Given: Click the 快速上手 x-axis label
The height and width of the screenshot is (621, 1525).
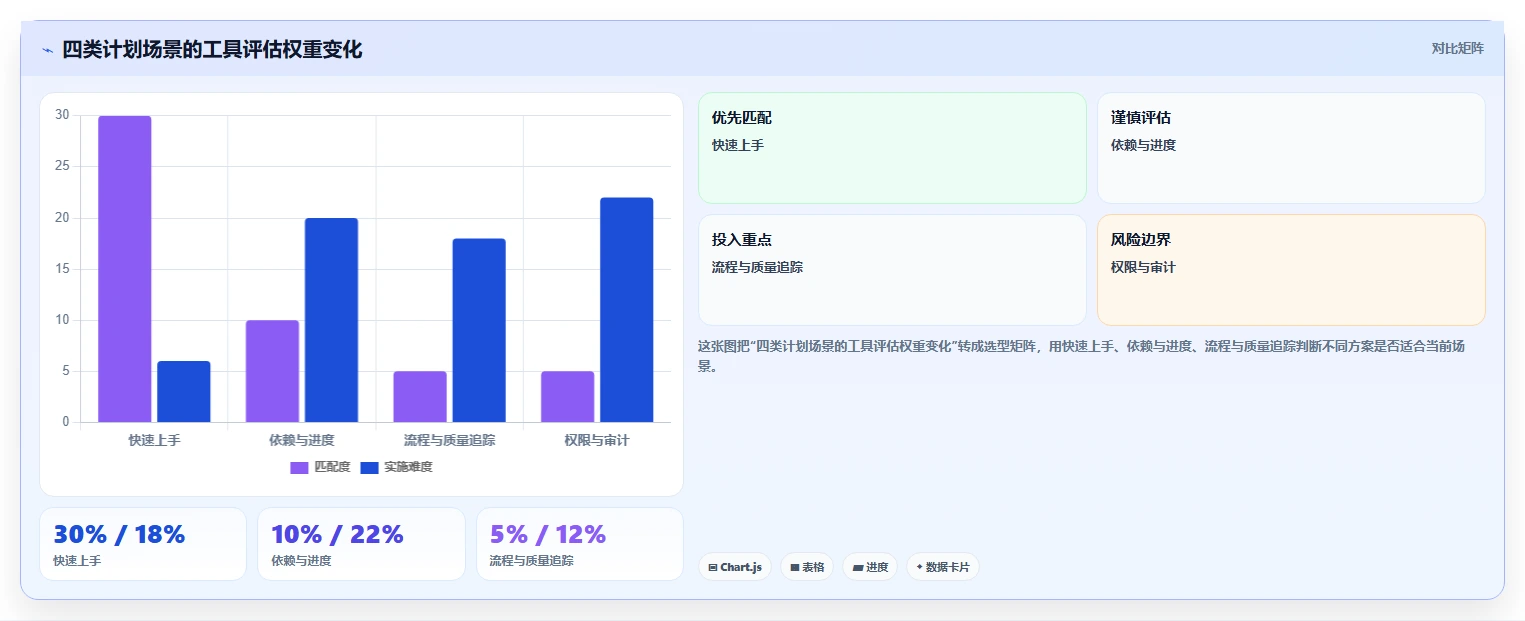Looking at the screenshot, I should pyautogui.click(x=154, y=440).
